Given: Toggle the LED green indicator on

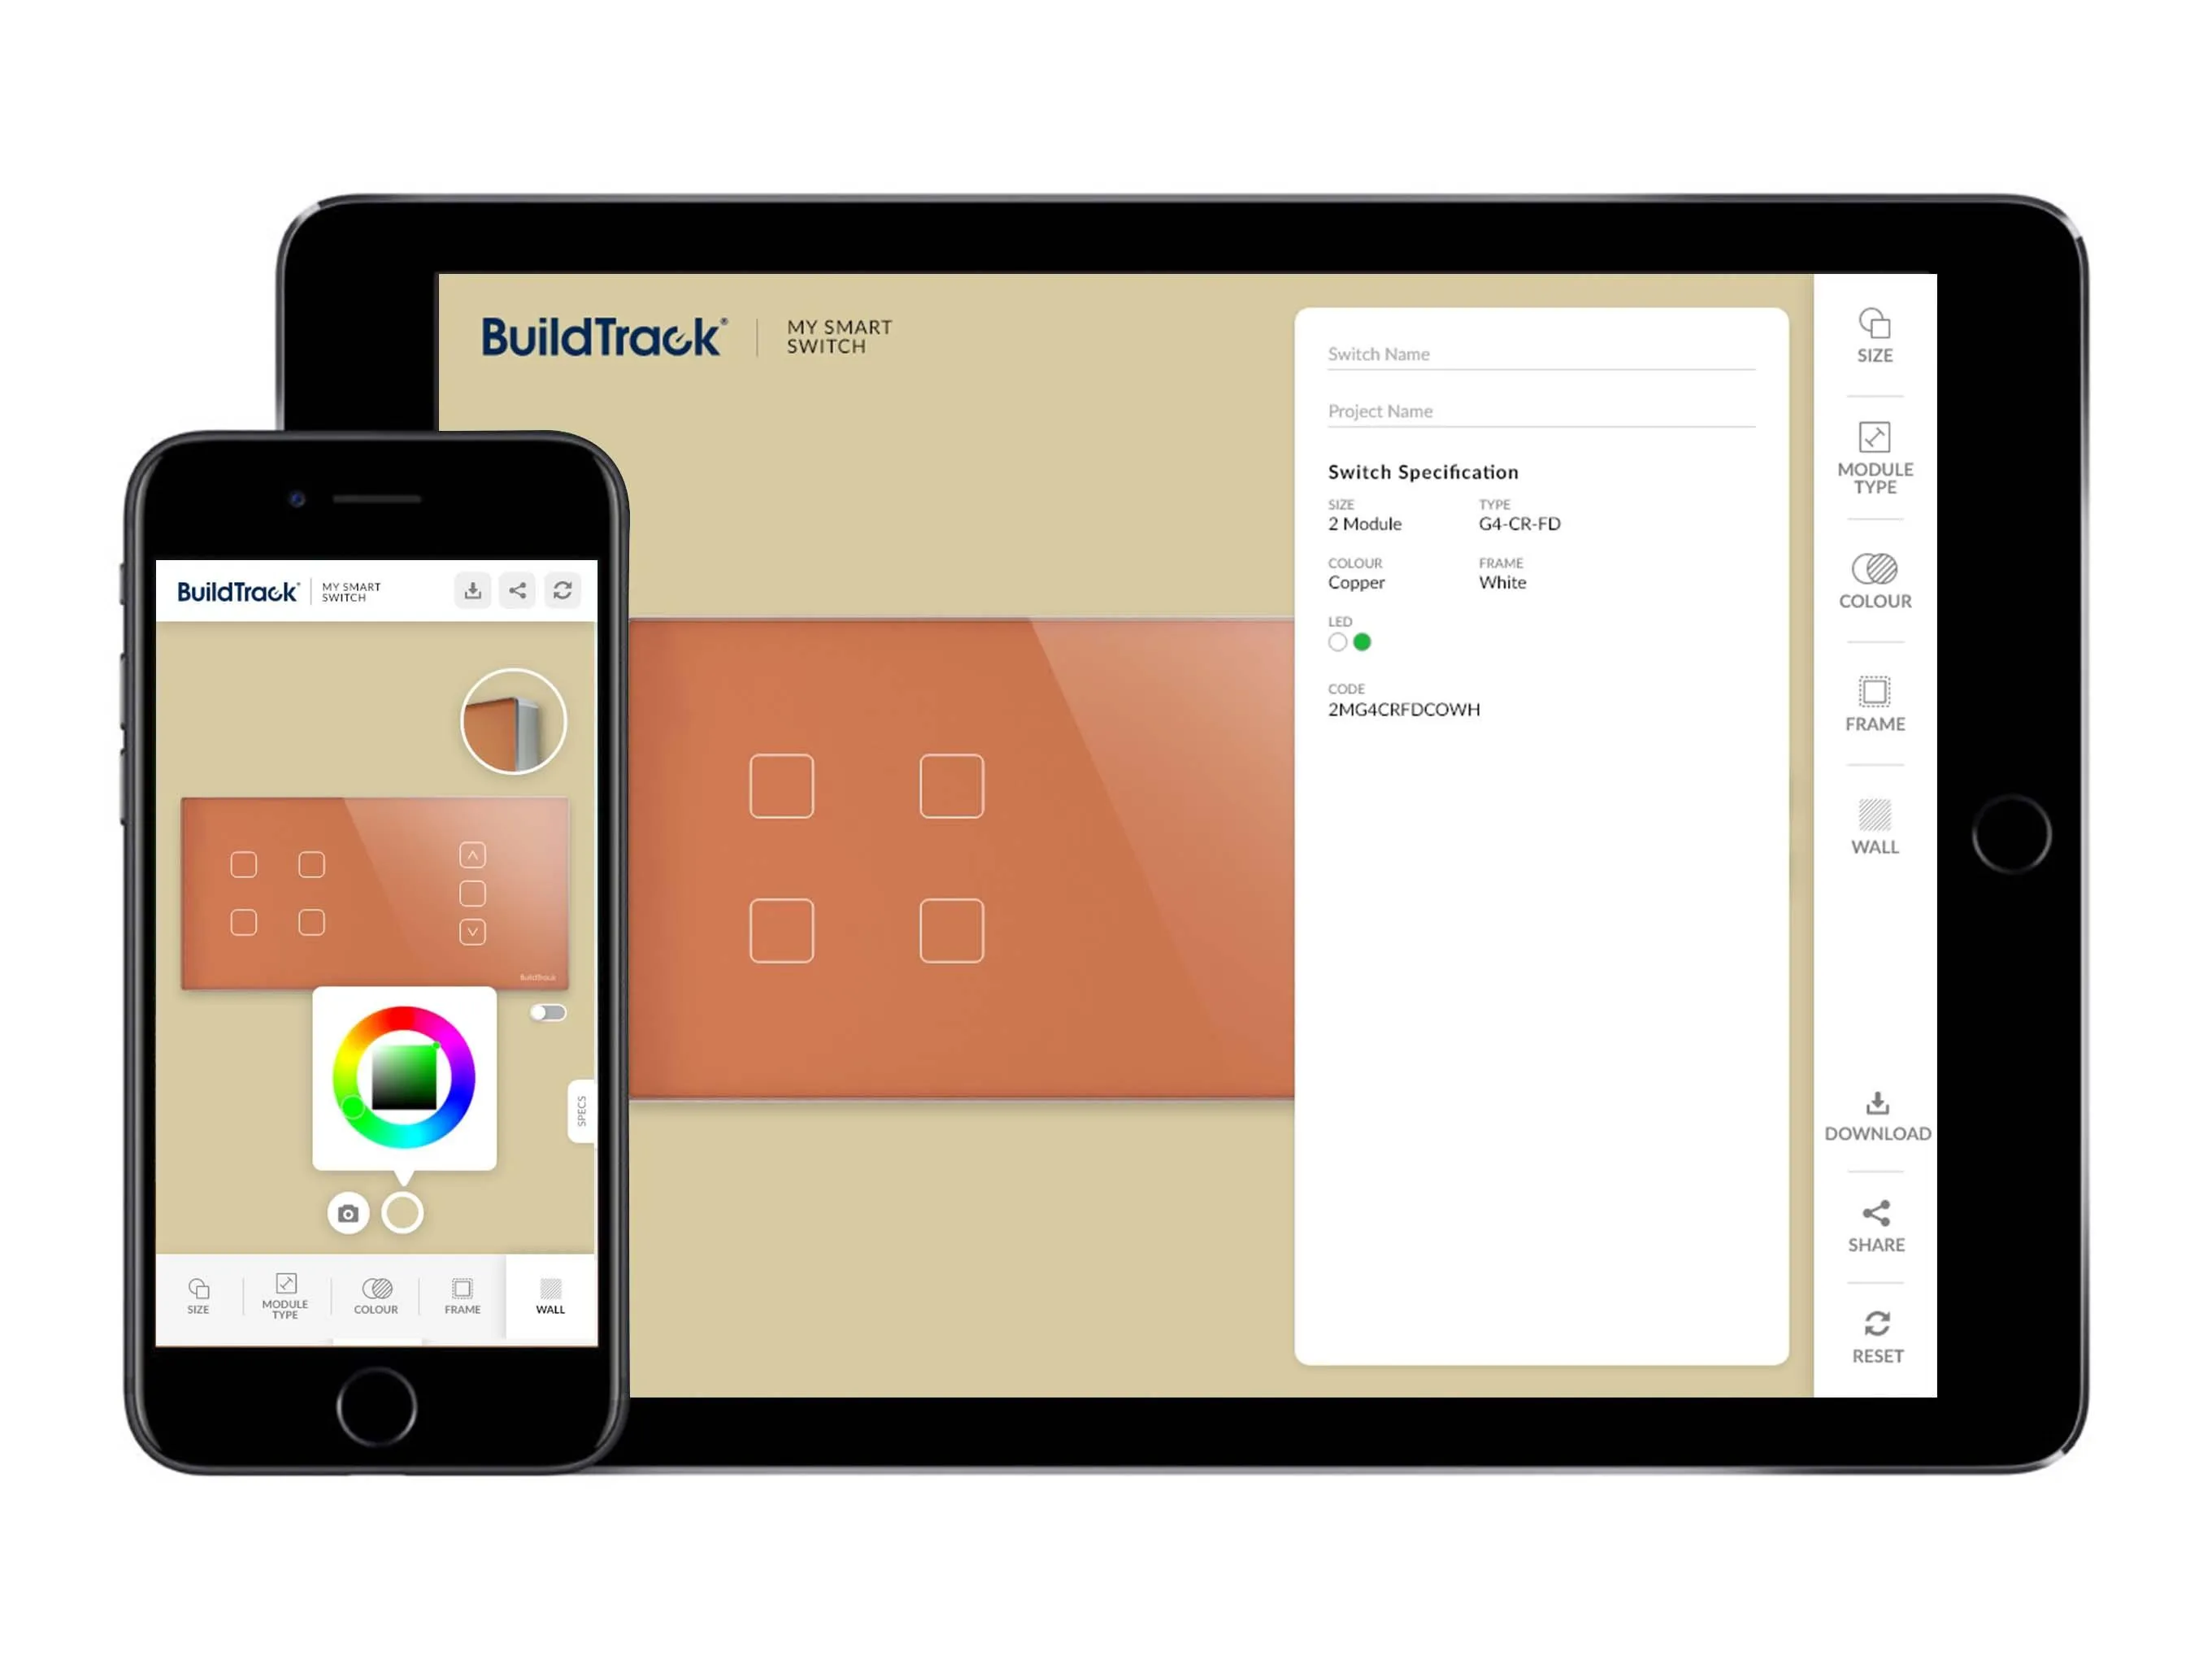Looking at the screenshot, I should [1362, 642].
